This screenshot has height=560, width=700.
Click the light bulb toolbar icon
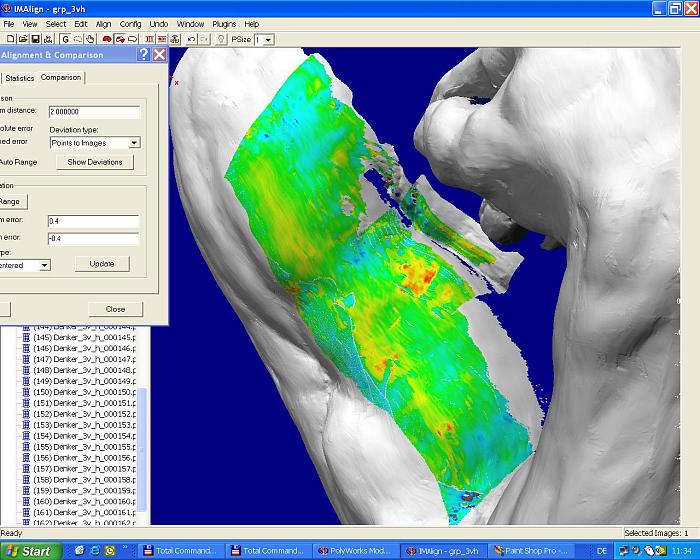[x=220, y=39]
